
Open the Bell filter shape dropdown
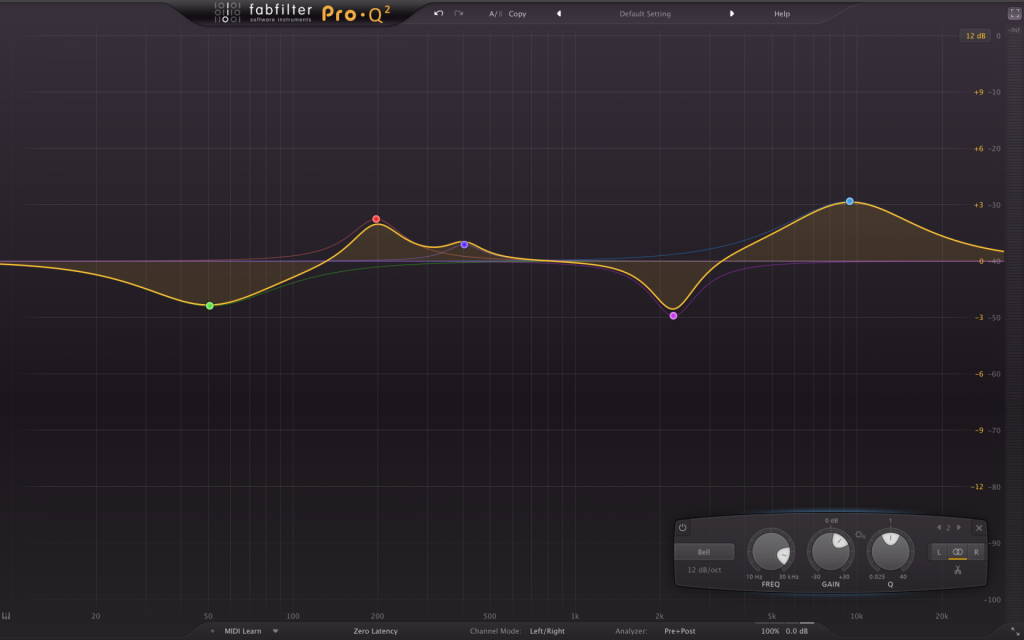click(704, 552)
